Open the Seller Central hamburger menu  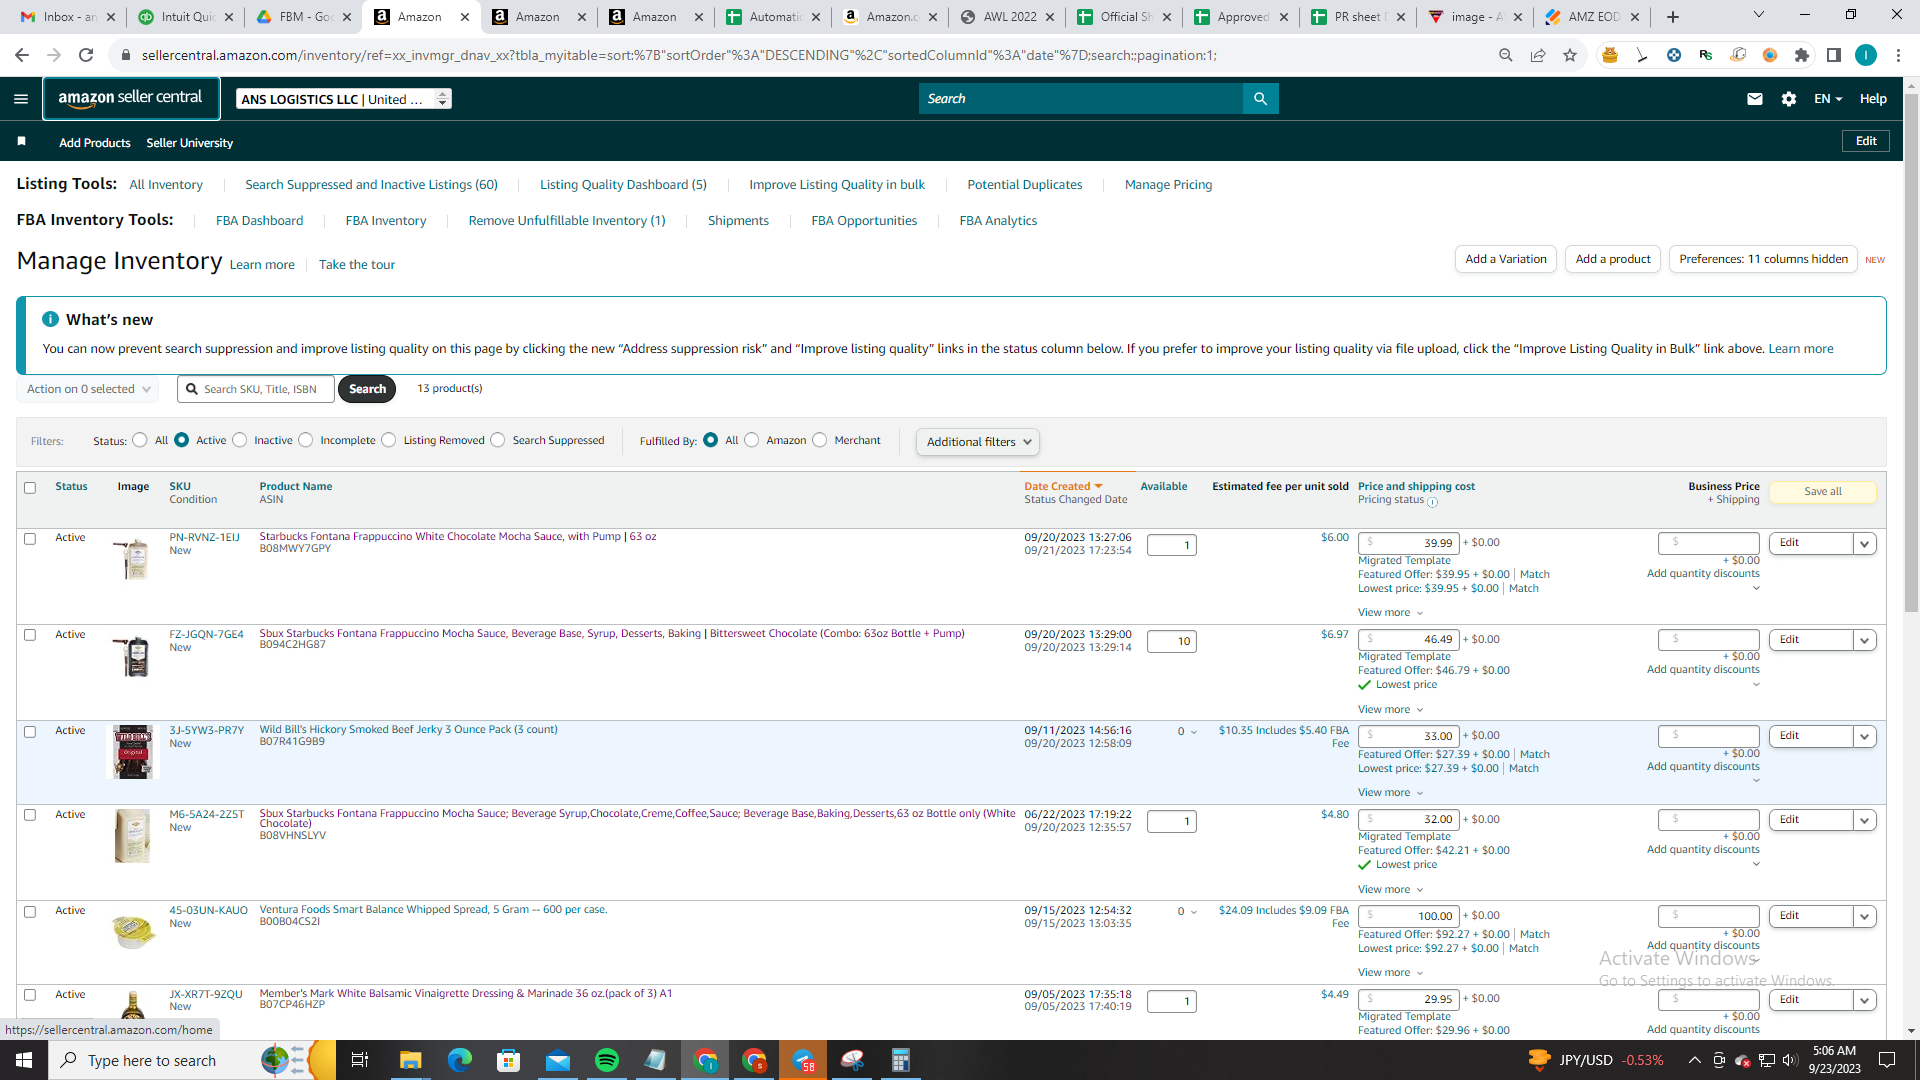click(21, 99)
